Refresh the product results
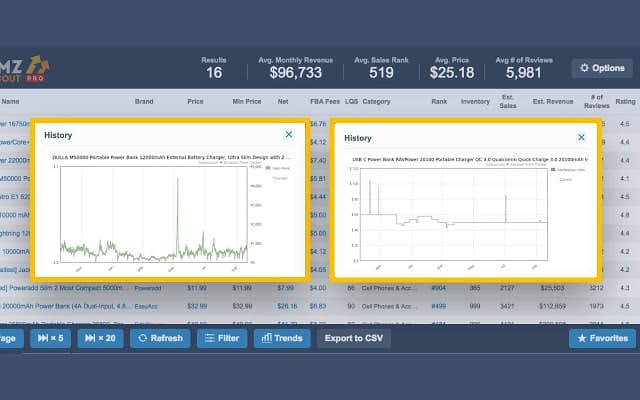Image resolution: width=640 pixels, height=400 pixels. pyautogui.click(x=160, y=338)
